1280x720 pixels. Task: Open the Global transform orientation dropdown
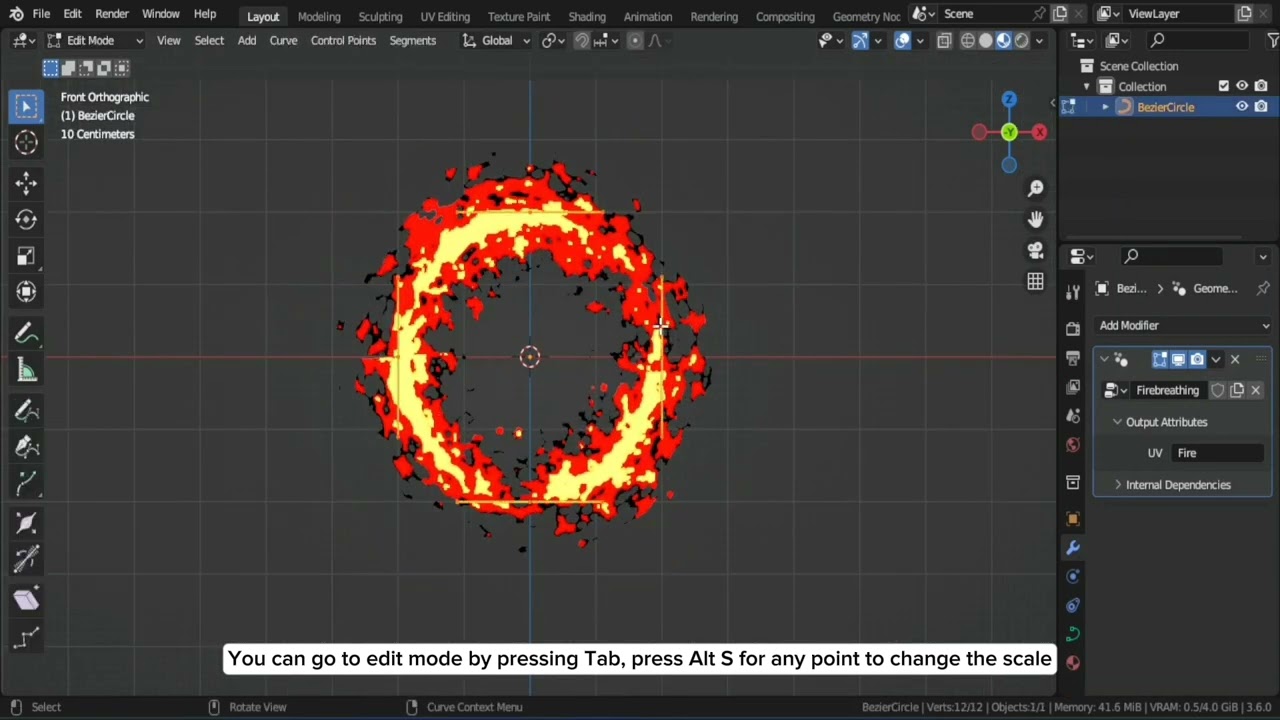[496, 41]
